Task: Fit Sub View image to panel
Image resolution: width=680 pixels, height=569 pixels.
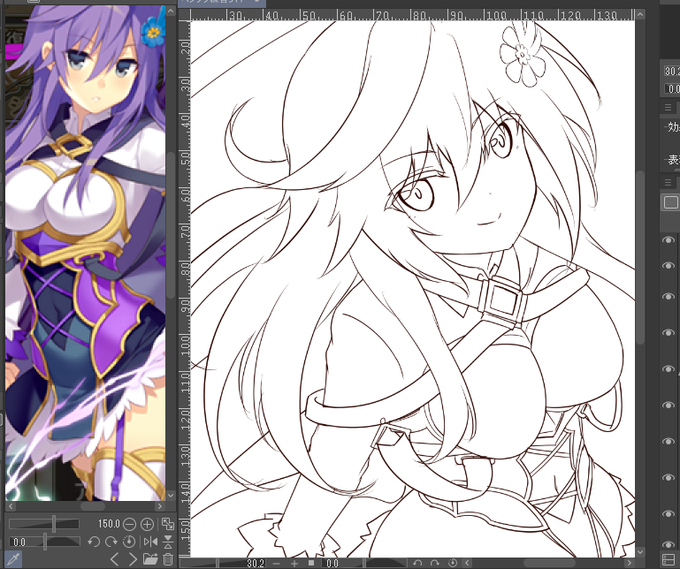Action: [167, 524]
